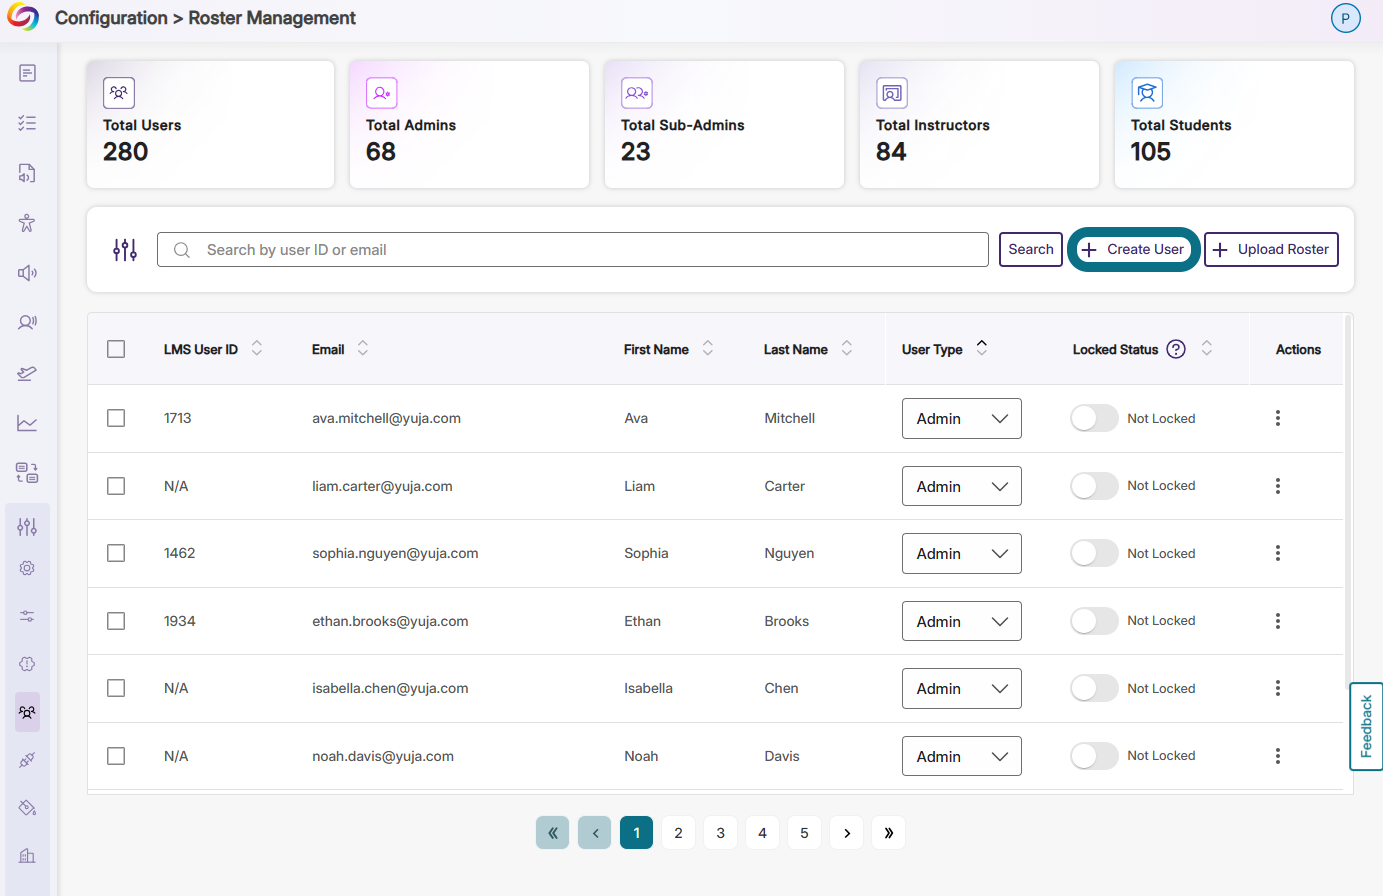The width and height of the screenshot is (1383, 896).
Task: Open the three-dot actions for Noah Davis
Action: click(x=1278, y=756)
